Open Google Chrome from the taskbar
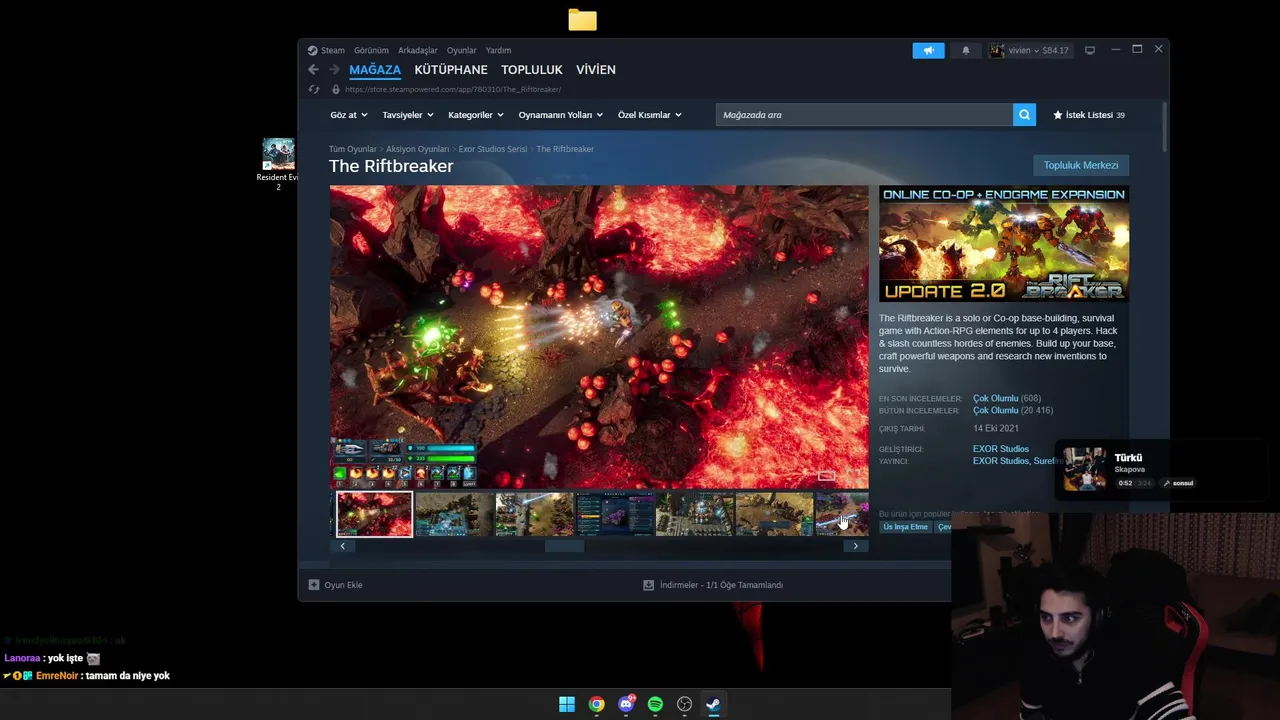This screenshot has width=1280, height=720. click(x=596, y=704)
